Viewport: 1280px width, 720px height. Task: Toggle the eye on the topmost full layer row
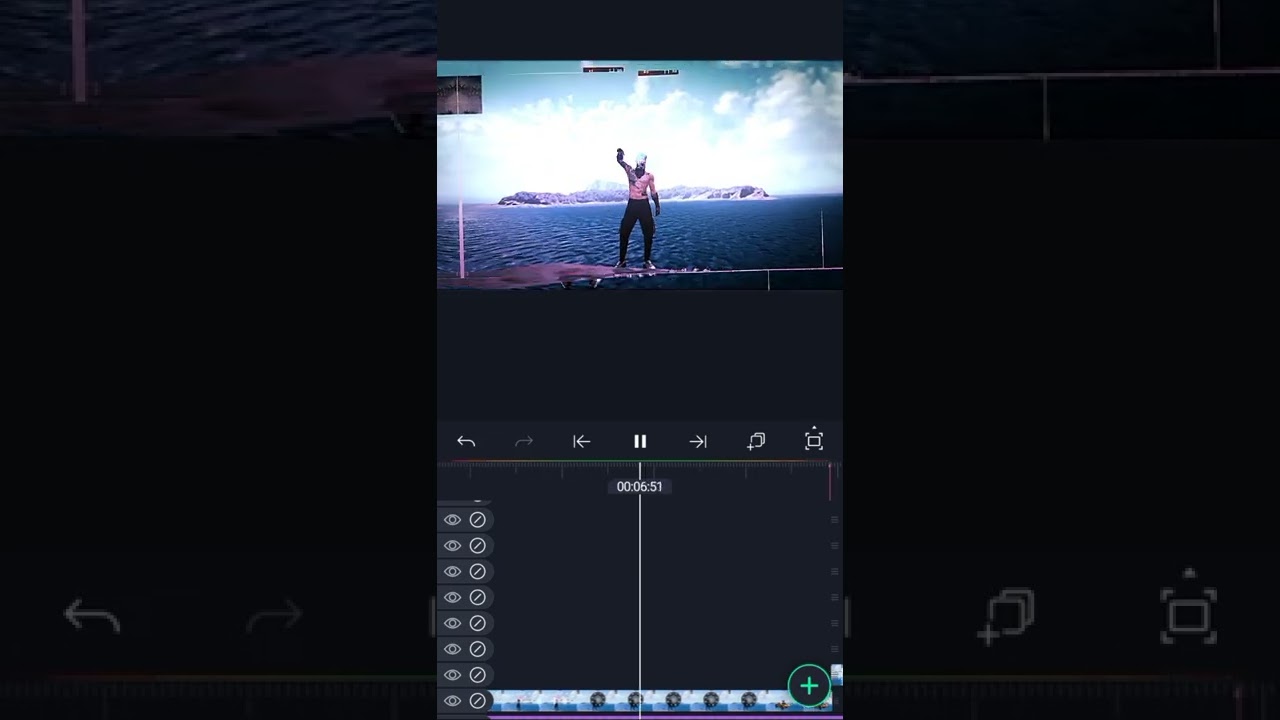(x=452, y=520)
